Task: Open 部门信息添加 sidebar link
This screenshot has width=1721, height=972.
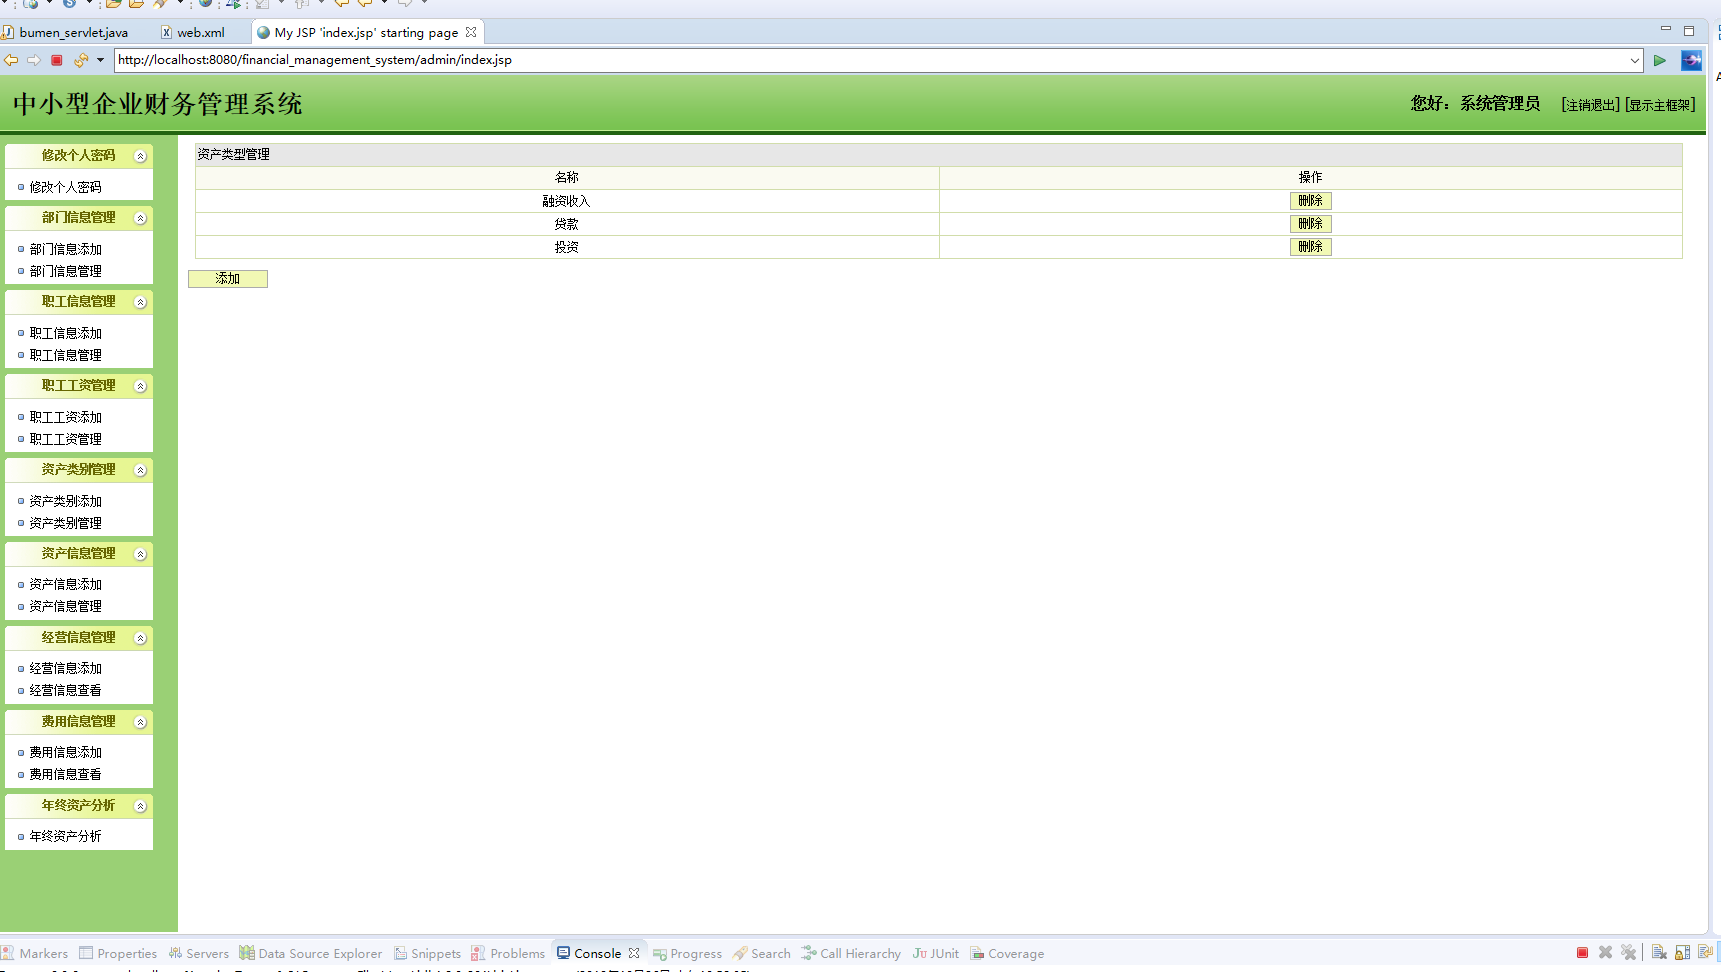Action: point(65,249)
